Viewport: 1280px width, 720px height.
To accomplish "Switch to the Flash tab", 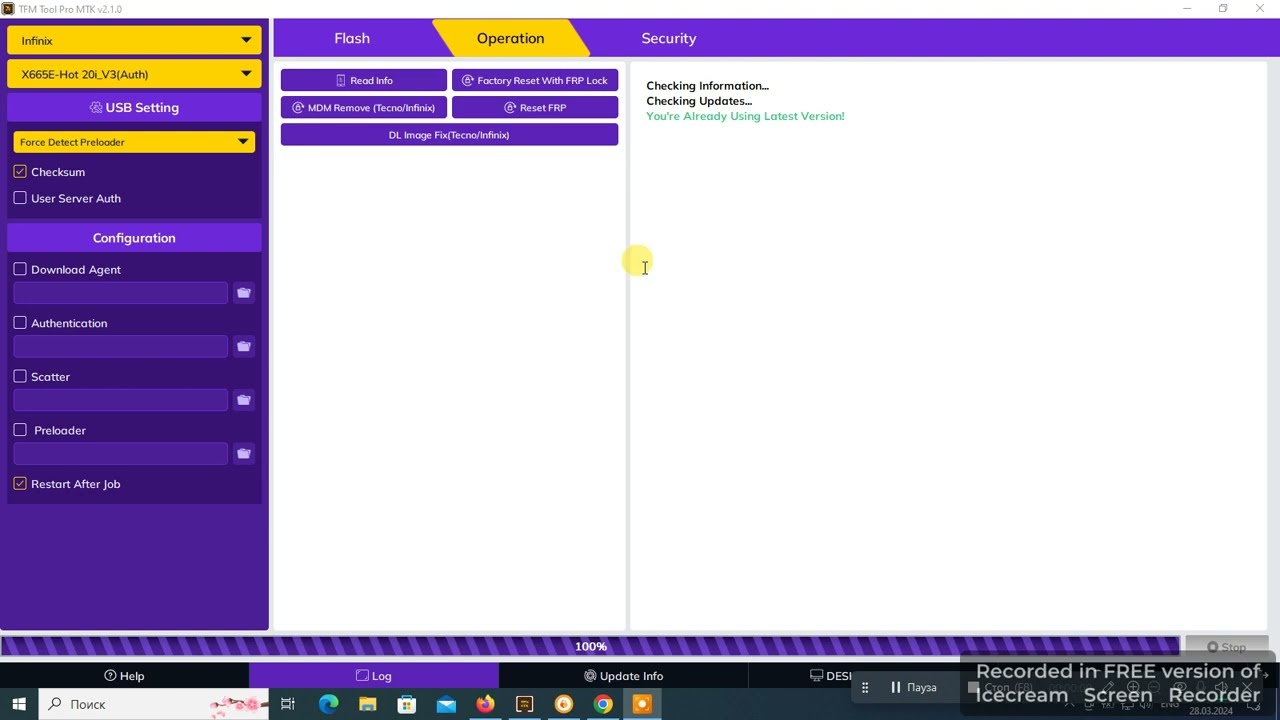I will [352, 38].
